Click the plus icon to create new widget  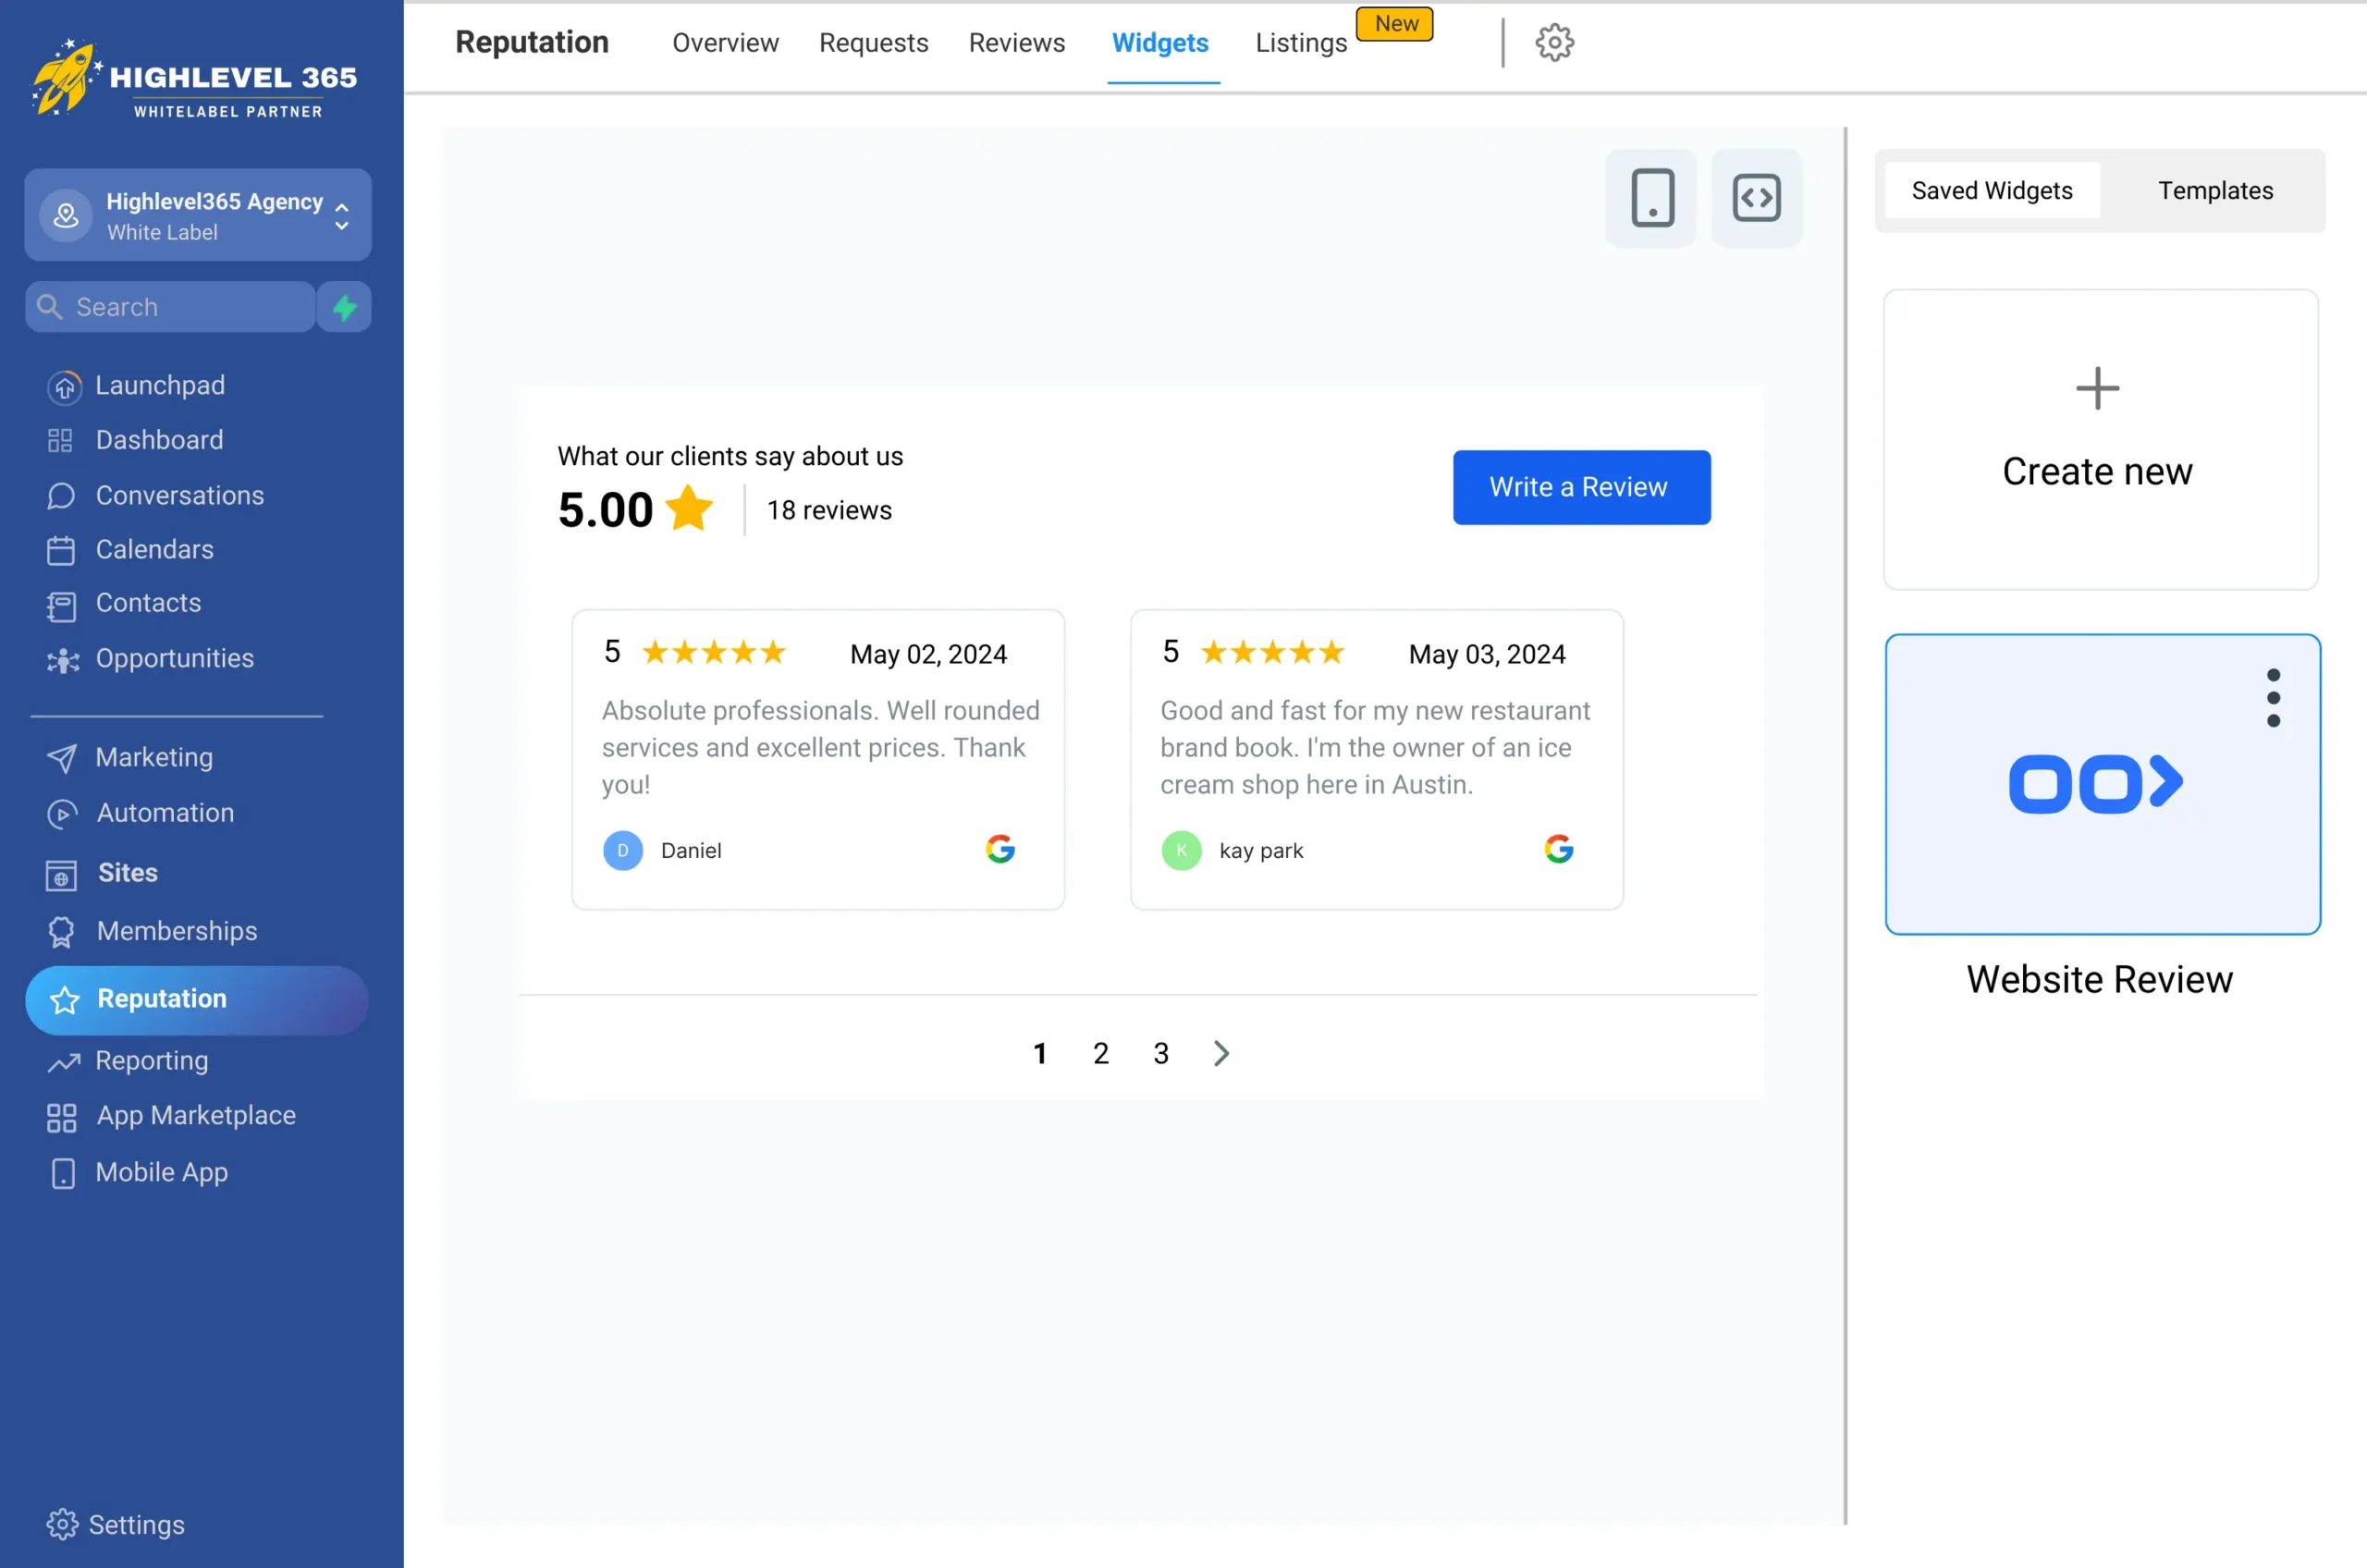point(2097,389)
